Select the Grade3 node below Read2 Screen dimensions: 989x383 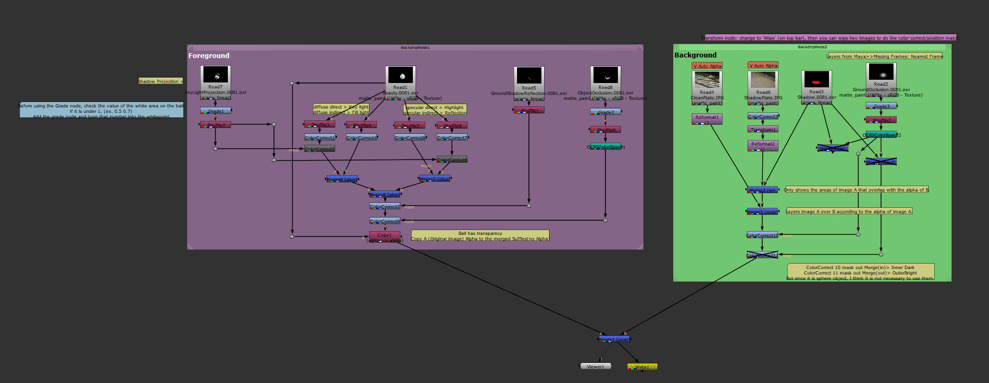click(x=881, y=106)
